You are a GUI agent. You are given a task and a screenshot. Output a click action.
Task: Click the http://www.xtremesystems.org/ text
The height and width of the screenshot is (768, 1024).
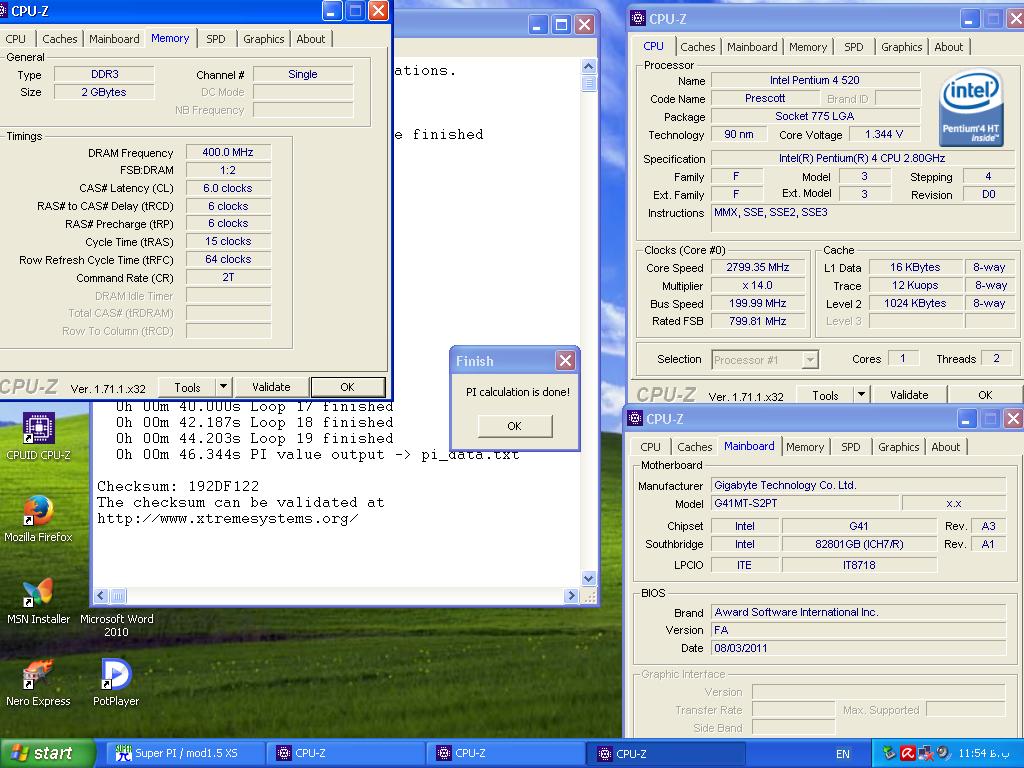(227, 519)
